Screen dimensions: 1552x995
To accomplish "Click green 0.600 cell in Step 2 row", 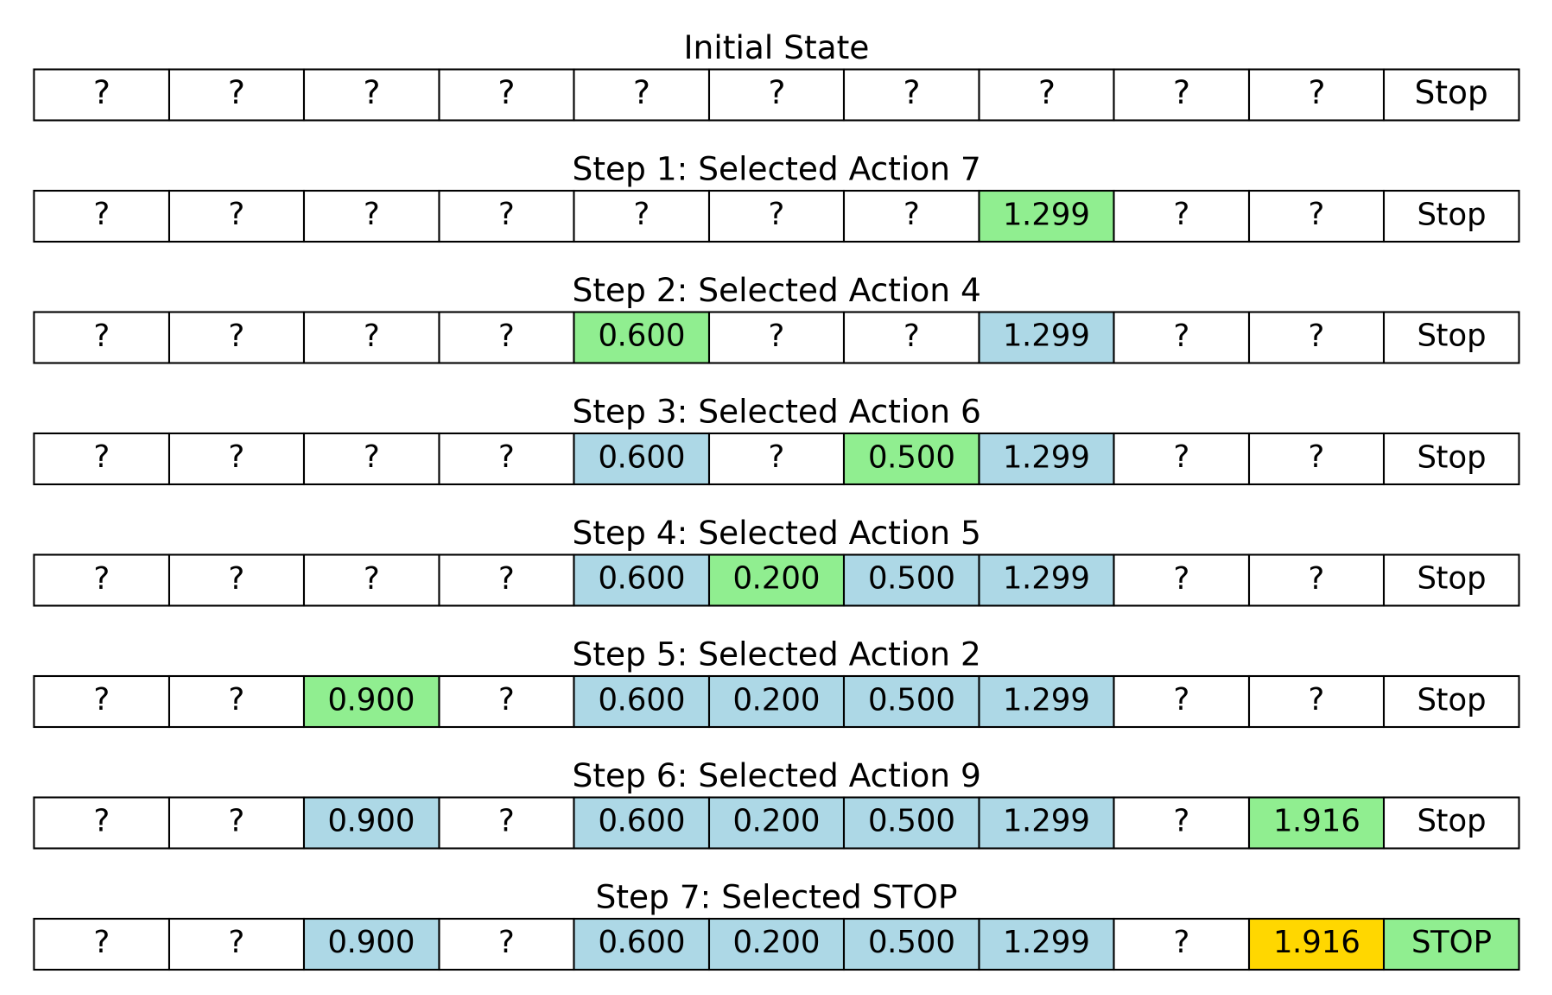I will (641, 336).
